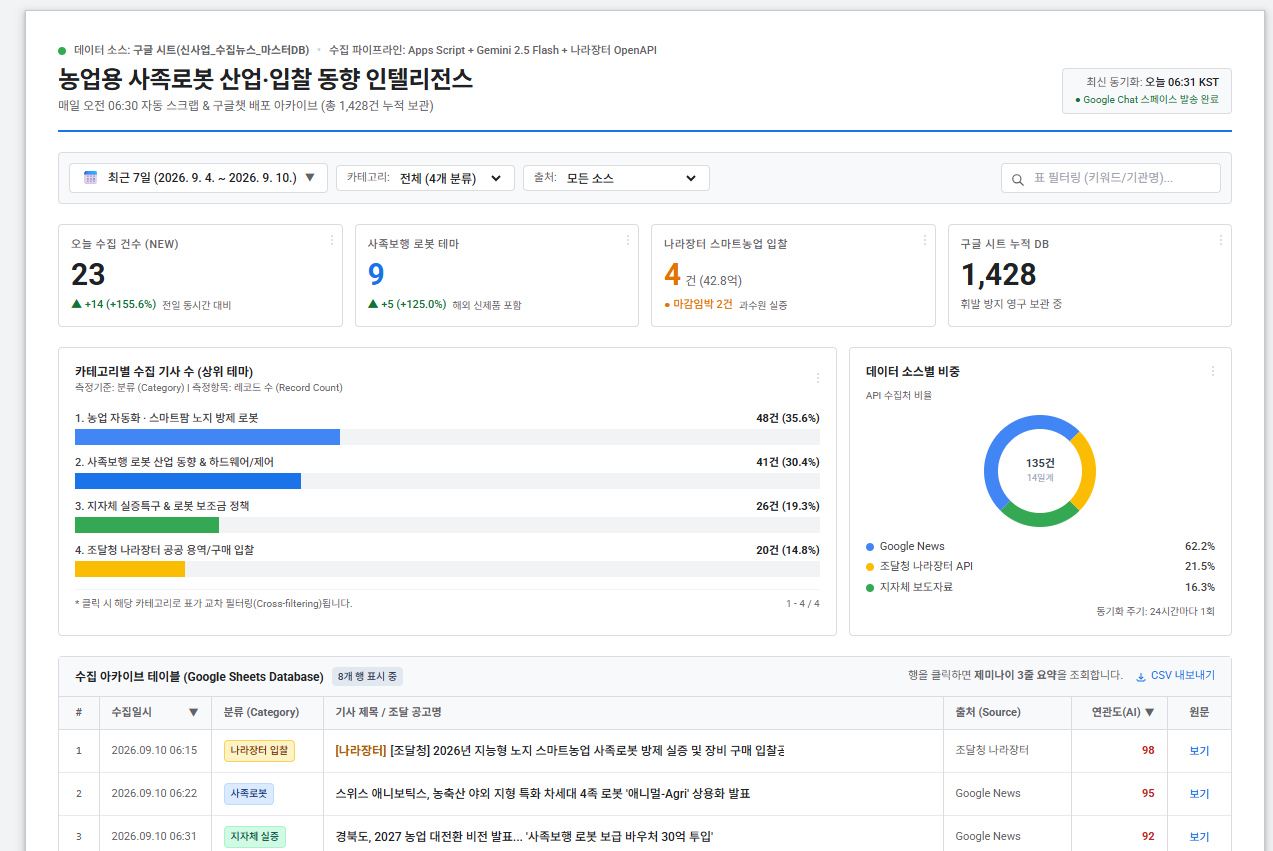Open 보기 link for the 애니보틱스 article row

pyautogui.click(x=1199, y=794)
